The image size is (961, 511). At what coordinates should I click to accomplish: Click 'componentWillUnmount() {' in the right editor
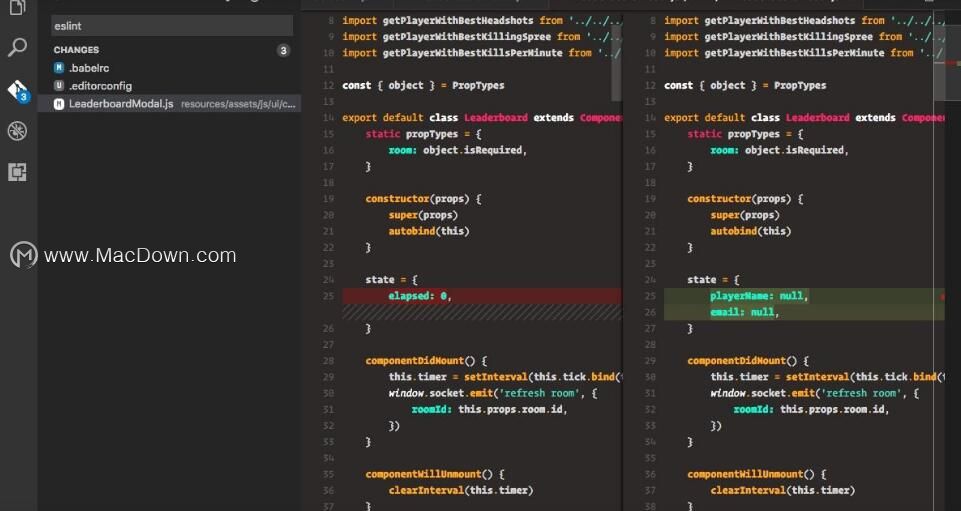[x=757, y=474]
